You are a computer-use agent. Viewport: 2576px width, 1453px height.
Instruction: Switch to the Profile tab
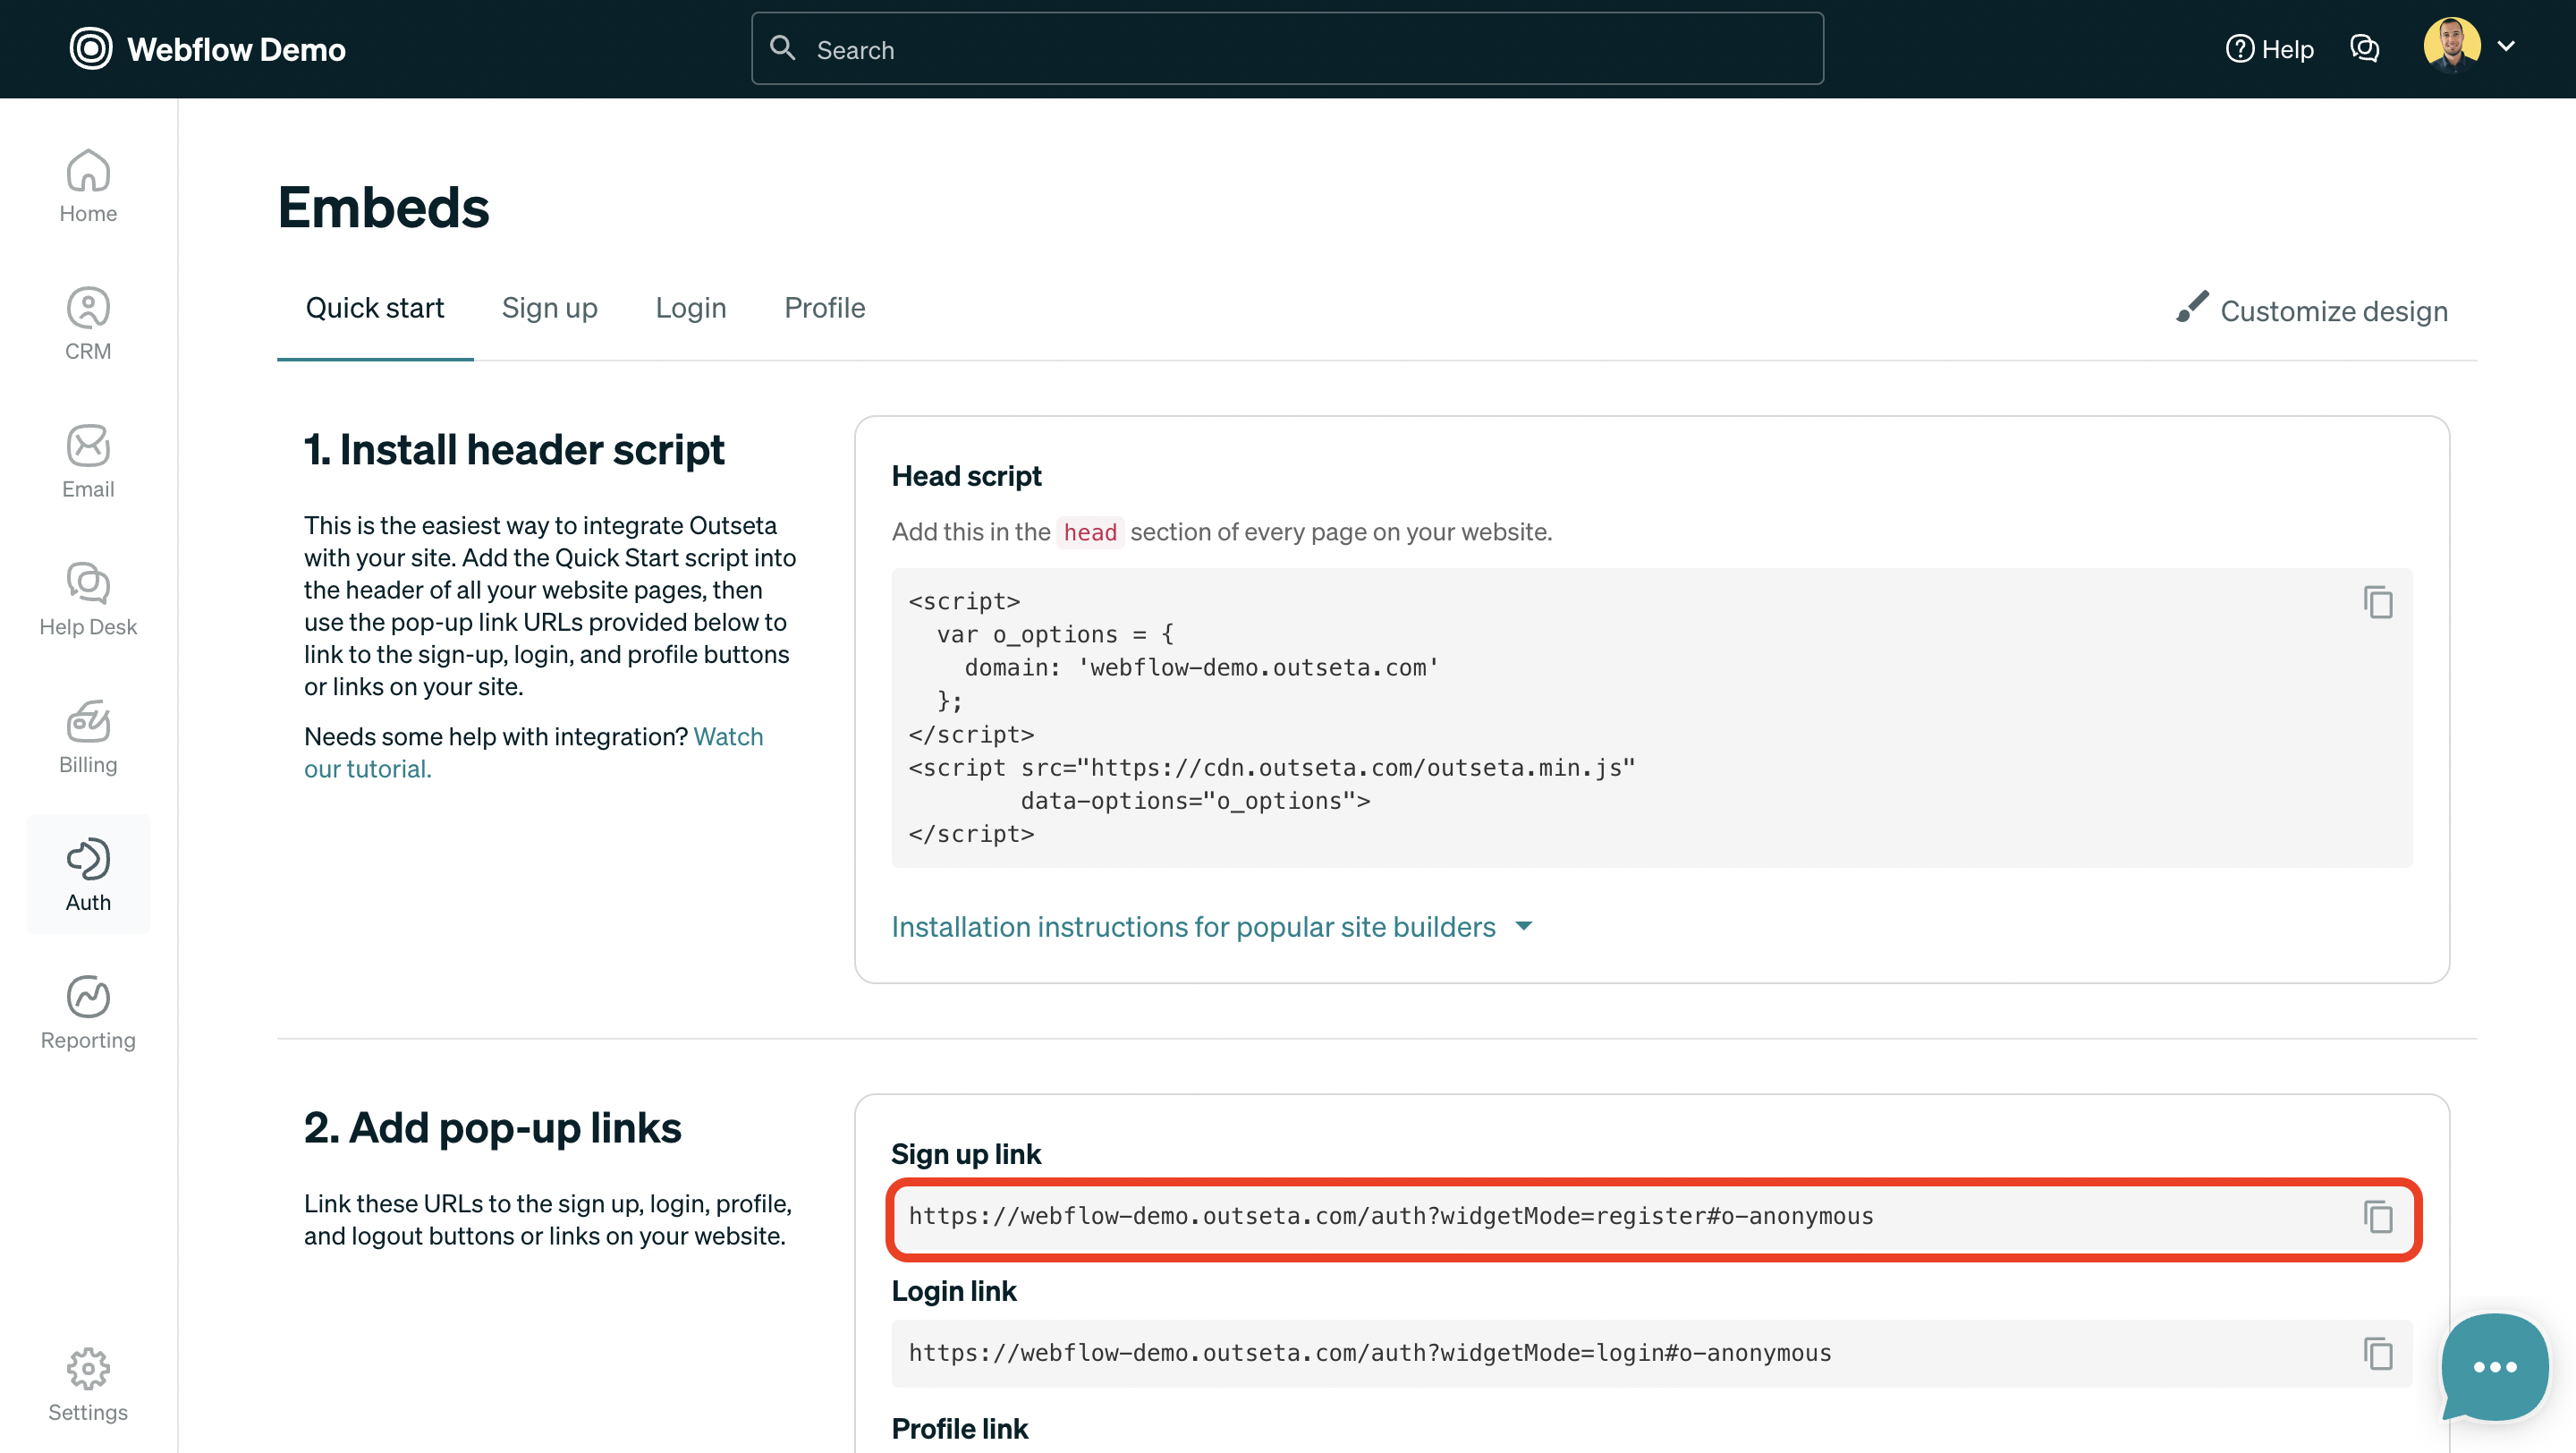tap(824, 308)
